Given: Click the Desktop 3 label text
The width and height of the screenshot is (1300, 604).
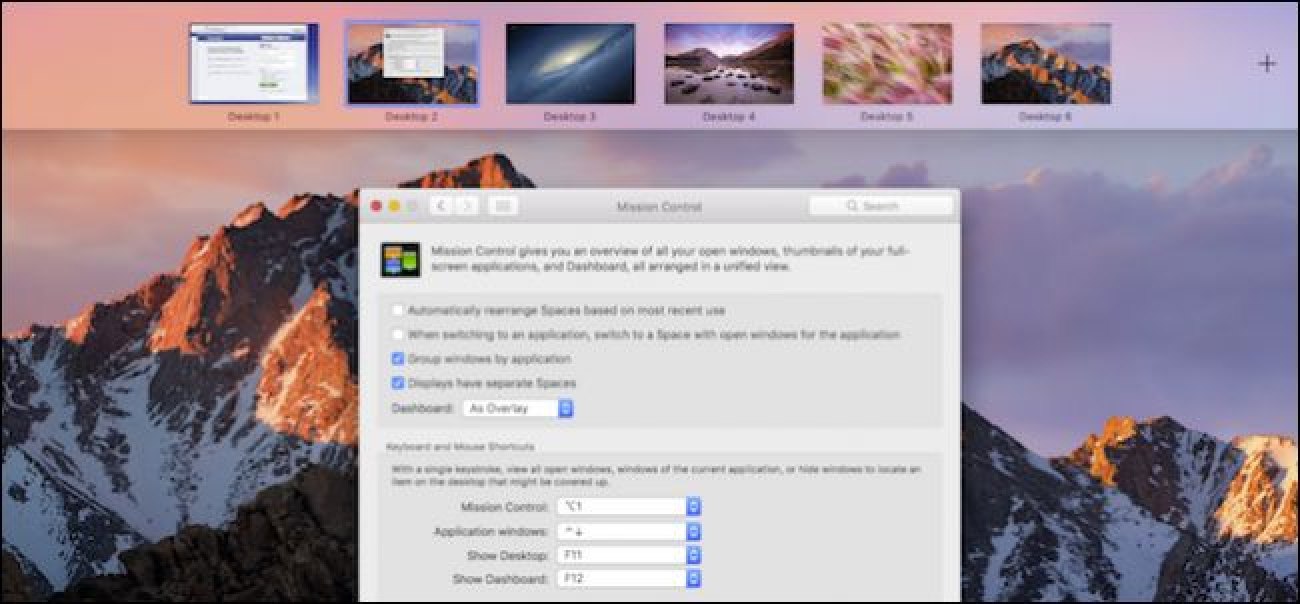Looking at the screenshot, I should 570,117.
